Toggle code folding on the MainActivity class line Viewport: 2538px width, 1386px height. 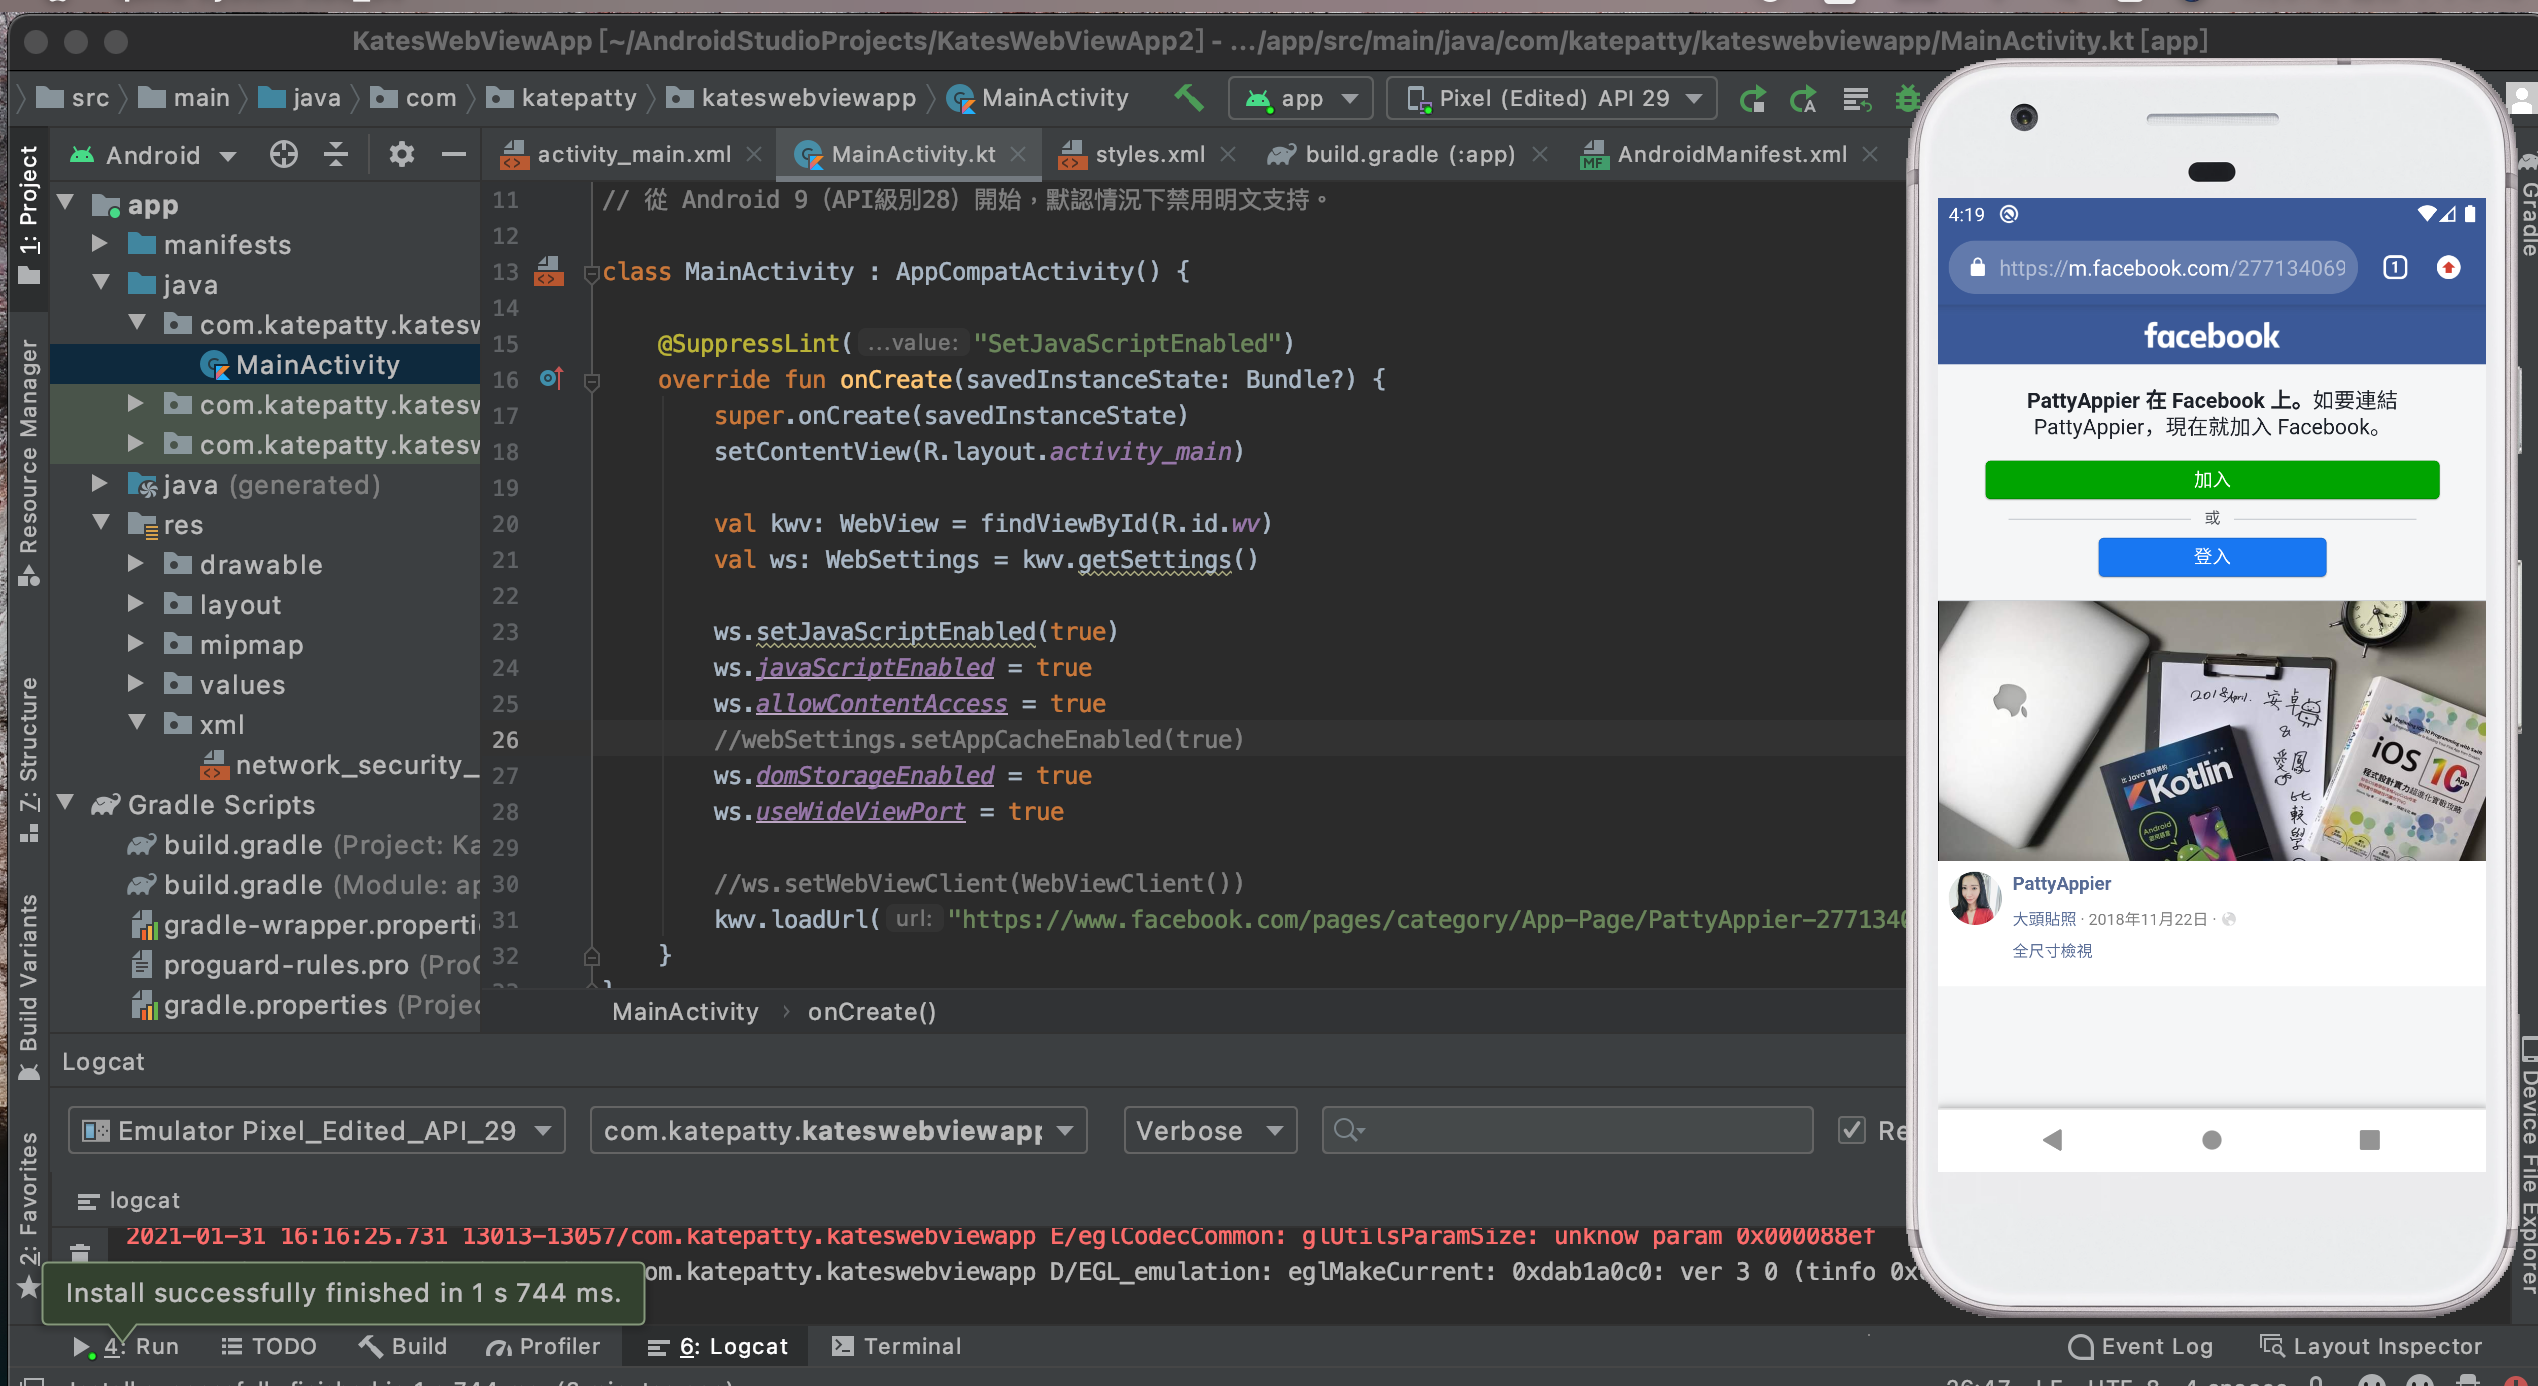click(591, 272)
